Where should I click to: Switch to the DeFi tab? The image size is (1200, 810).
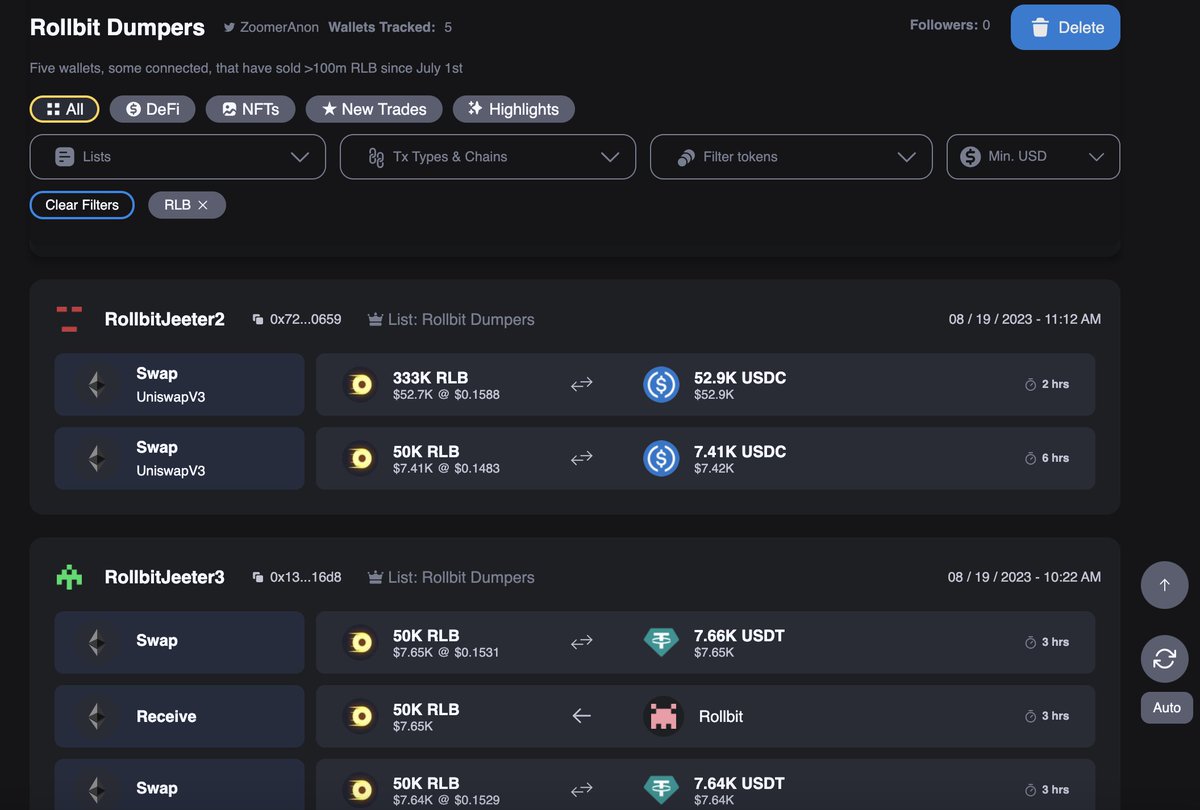pyautogui.click(x=152, y=109)
